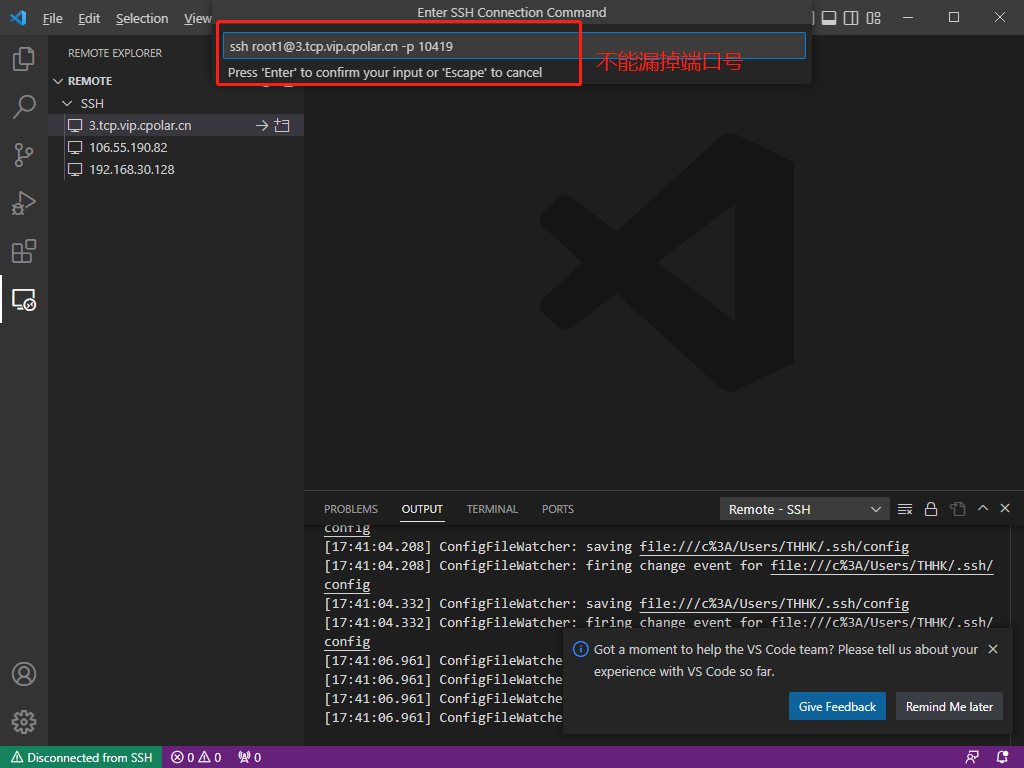Open the Search view icon
This screenshot has height=768, width=1024.
point(24,107)
